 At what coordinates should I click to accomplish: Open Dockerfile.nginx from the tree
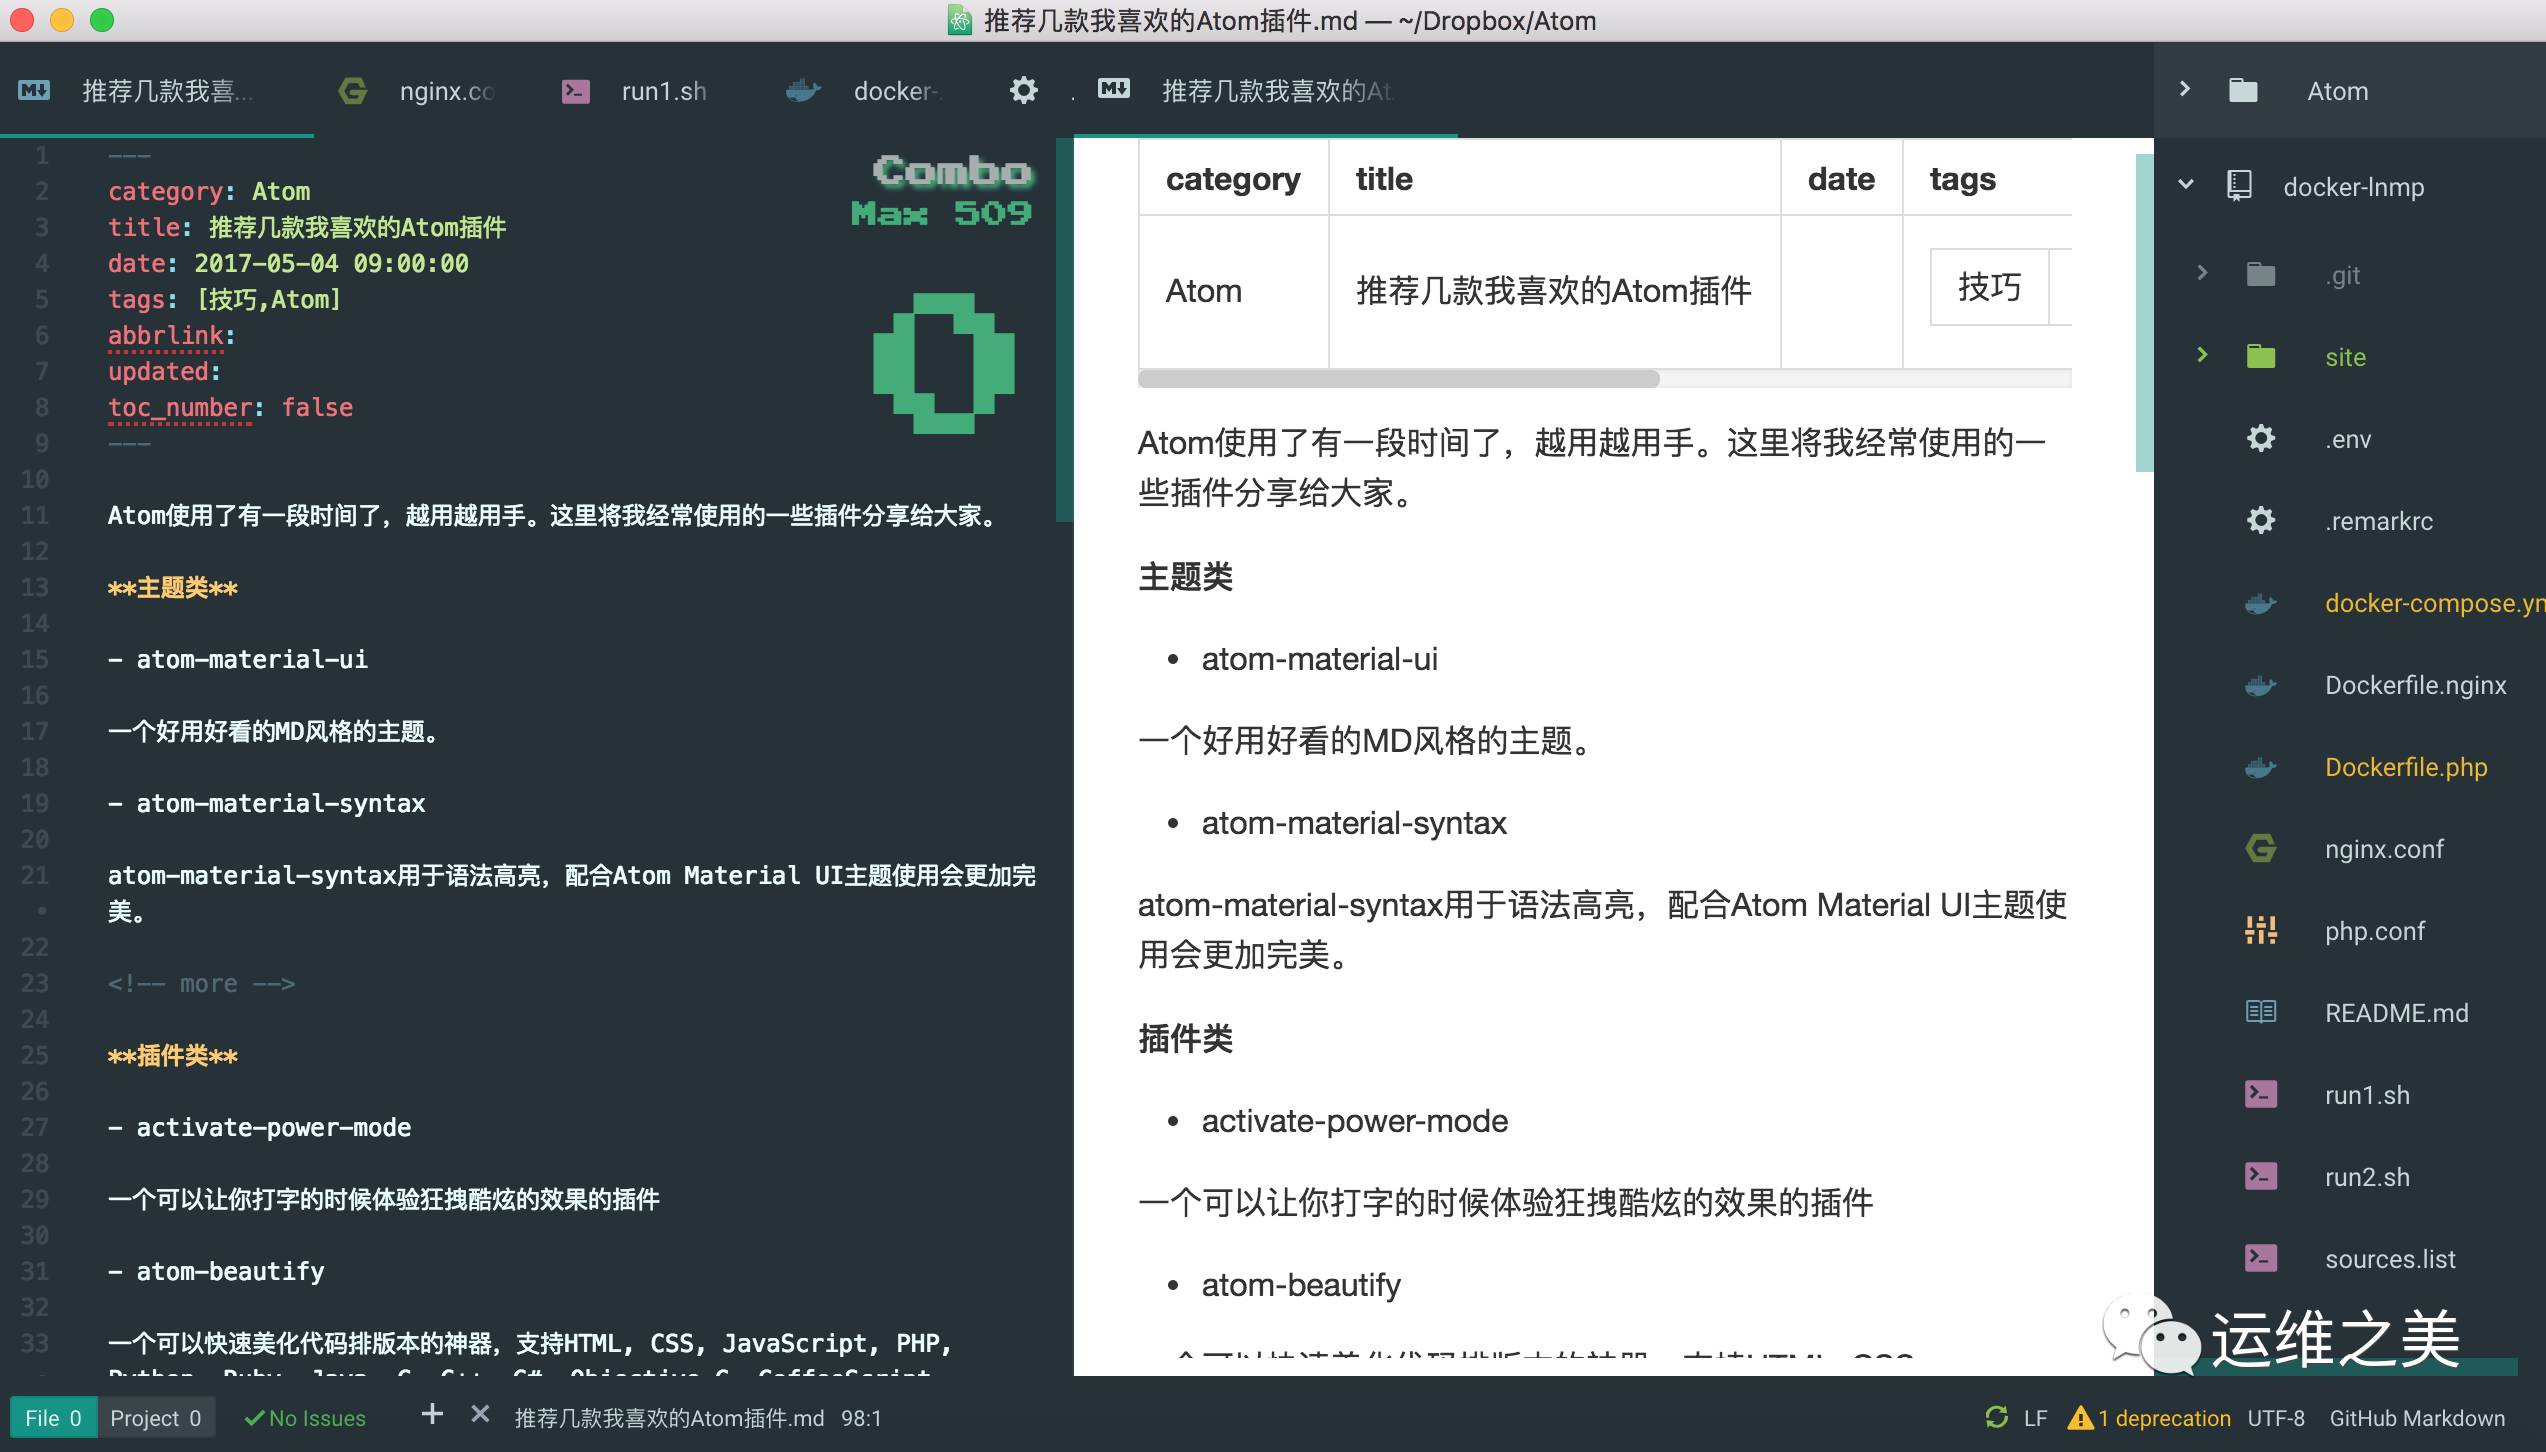pos(2415,685)
